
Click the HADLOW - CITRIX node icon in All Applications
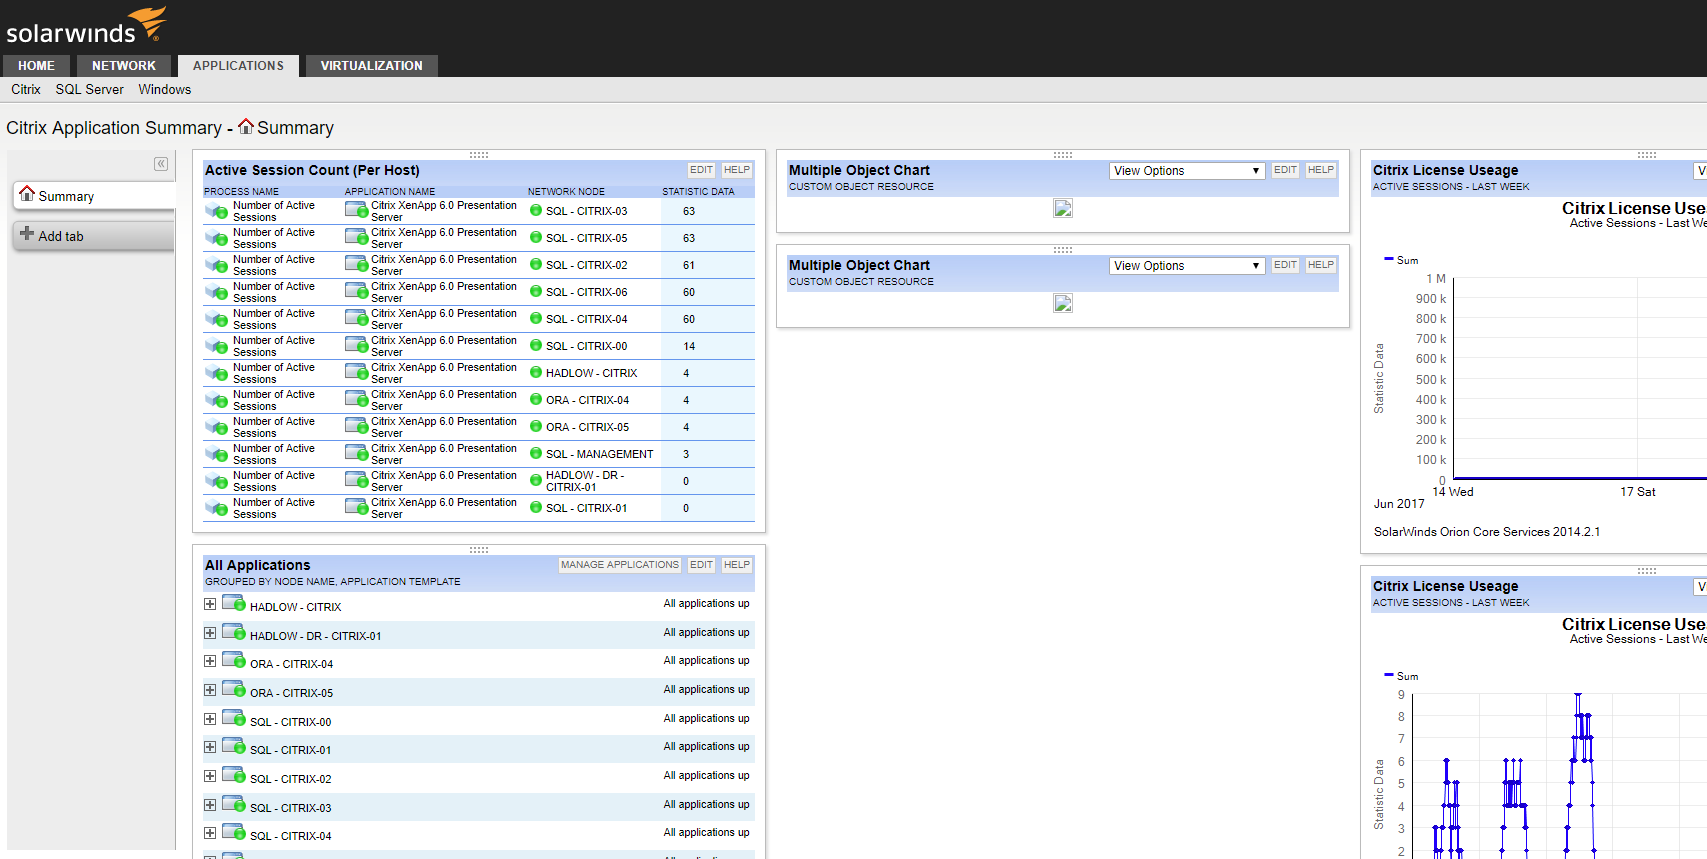(234, 603)
